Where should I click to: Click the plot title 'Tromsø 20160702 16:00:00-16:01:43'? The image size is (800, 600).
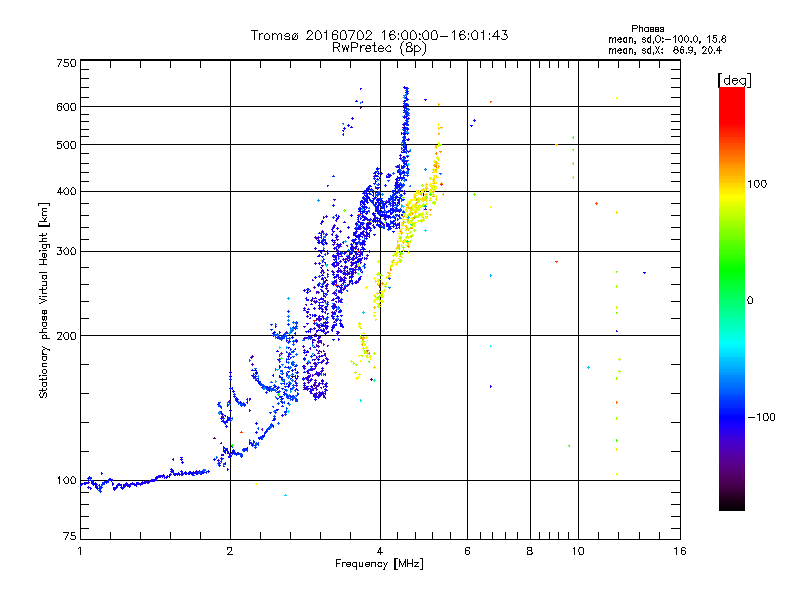pos(379,35)
